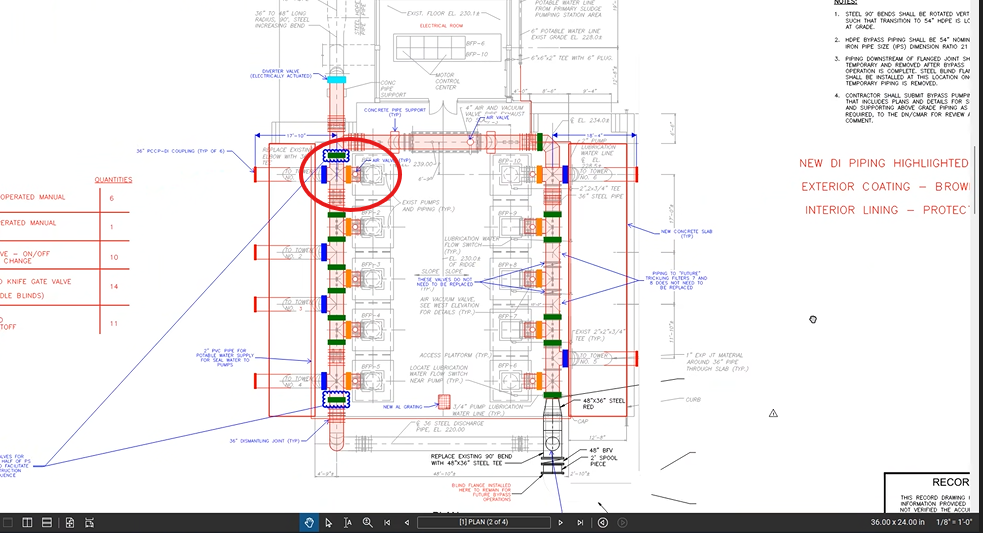Go to the previous page
983x533 pixels.
(x=406, y=522)
